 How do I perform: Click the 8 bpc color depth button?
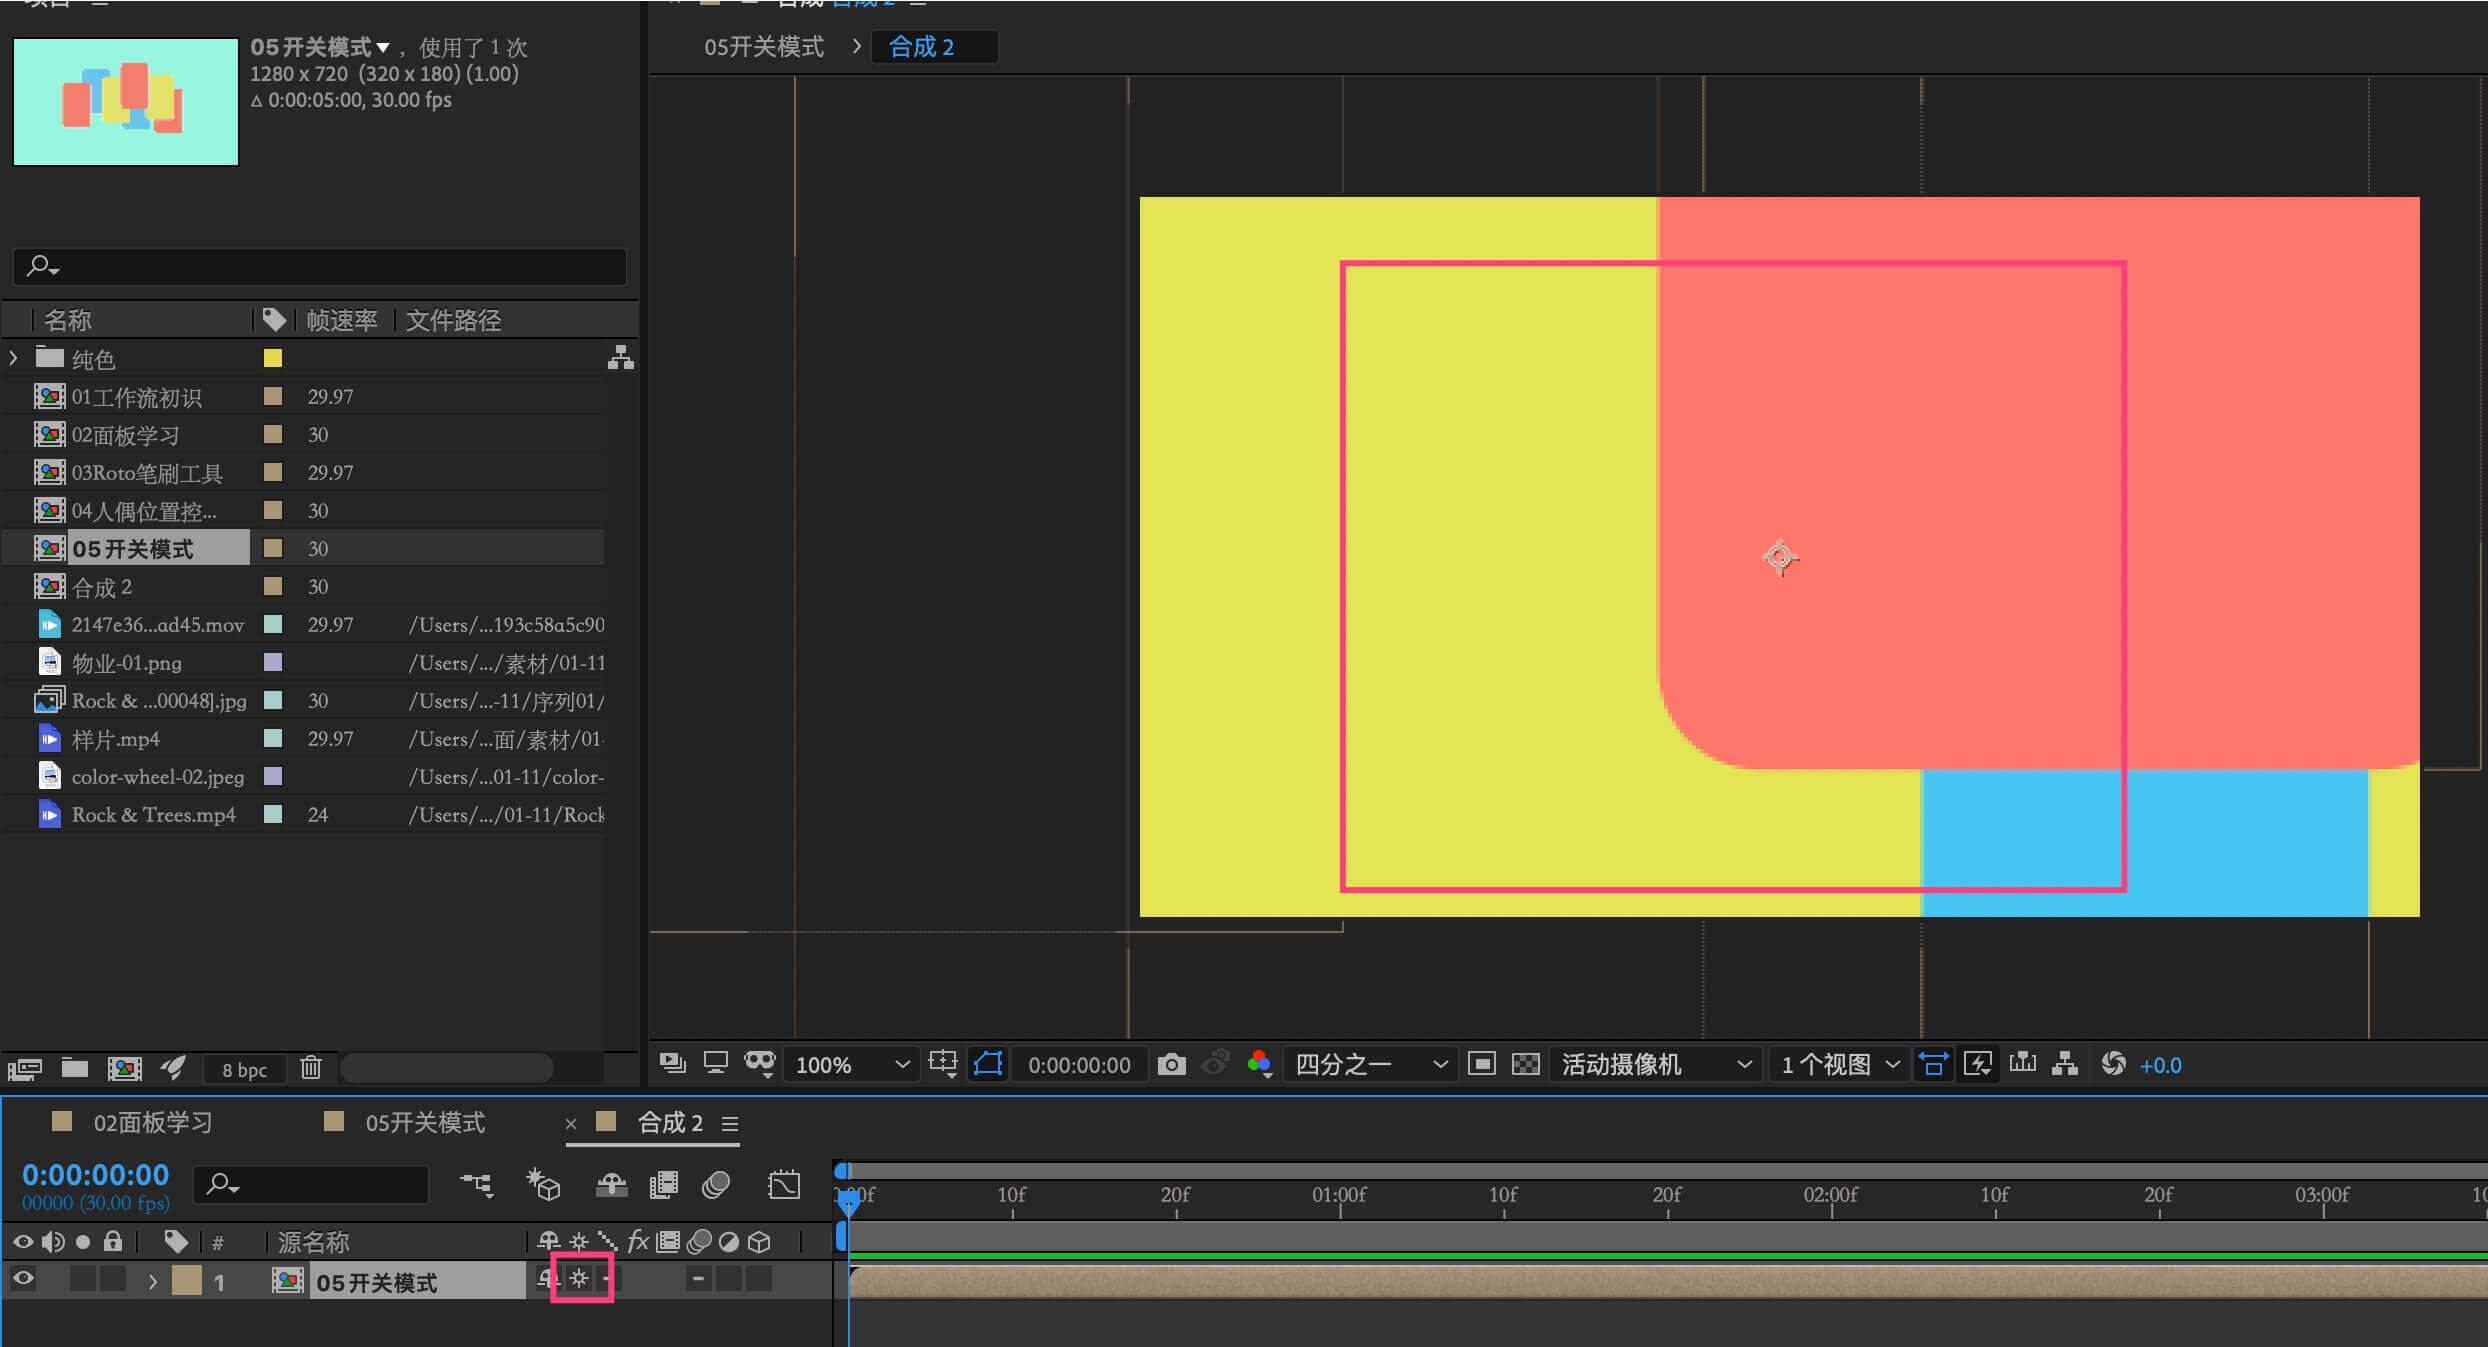pos(244,1070)
